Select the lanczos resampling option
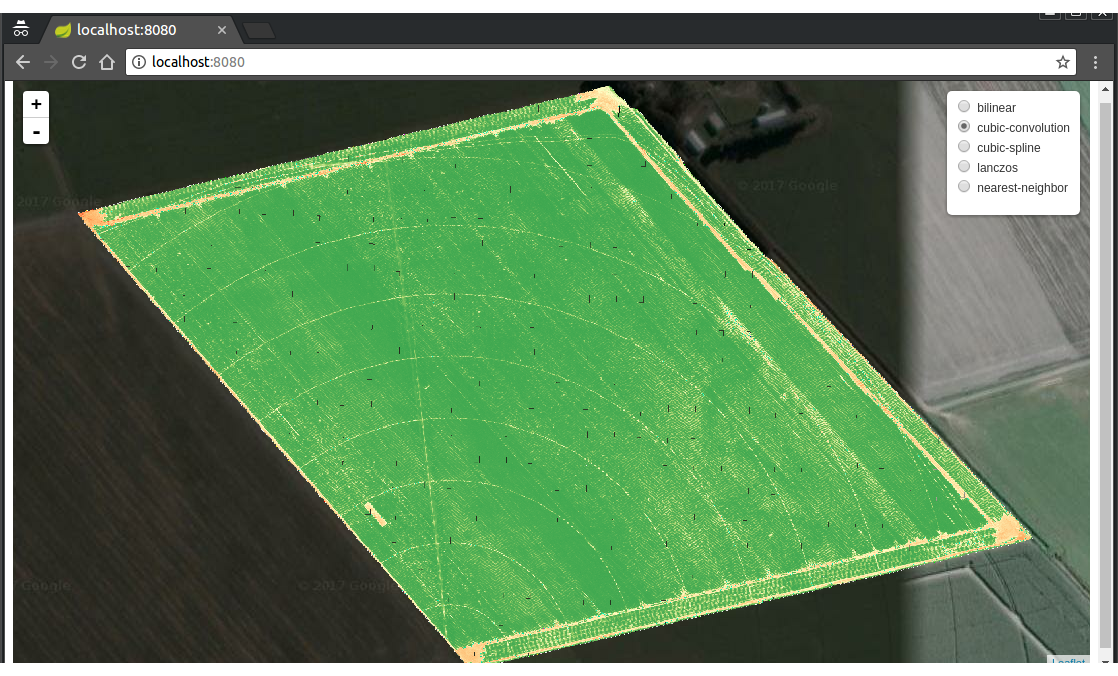Screen dimensions: 1118x676 click(x=963, y=166)
